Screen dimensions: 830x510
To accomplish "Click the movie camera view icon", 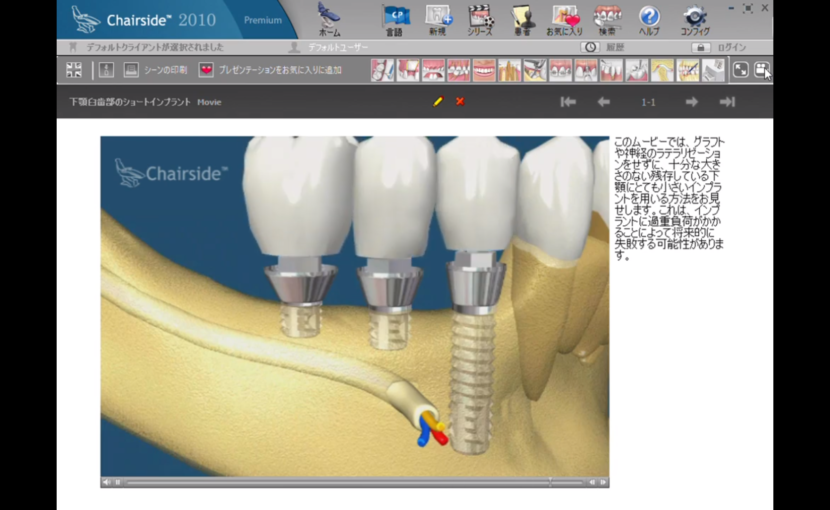I will point(761,69).
